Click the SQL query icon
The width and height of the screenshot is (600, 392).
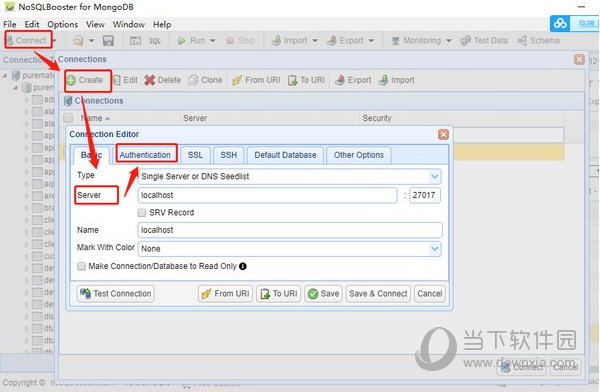point(155,41)
